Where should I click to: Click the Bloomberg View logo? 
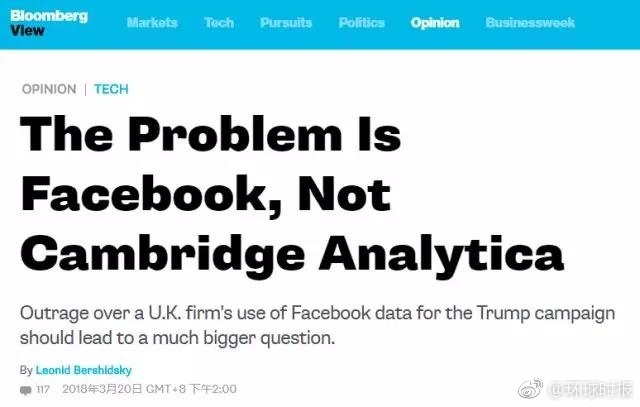[x=50, y=22]
